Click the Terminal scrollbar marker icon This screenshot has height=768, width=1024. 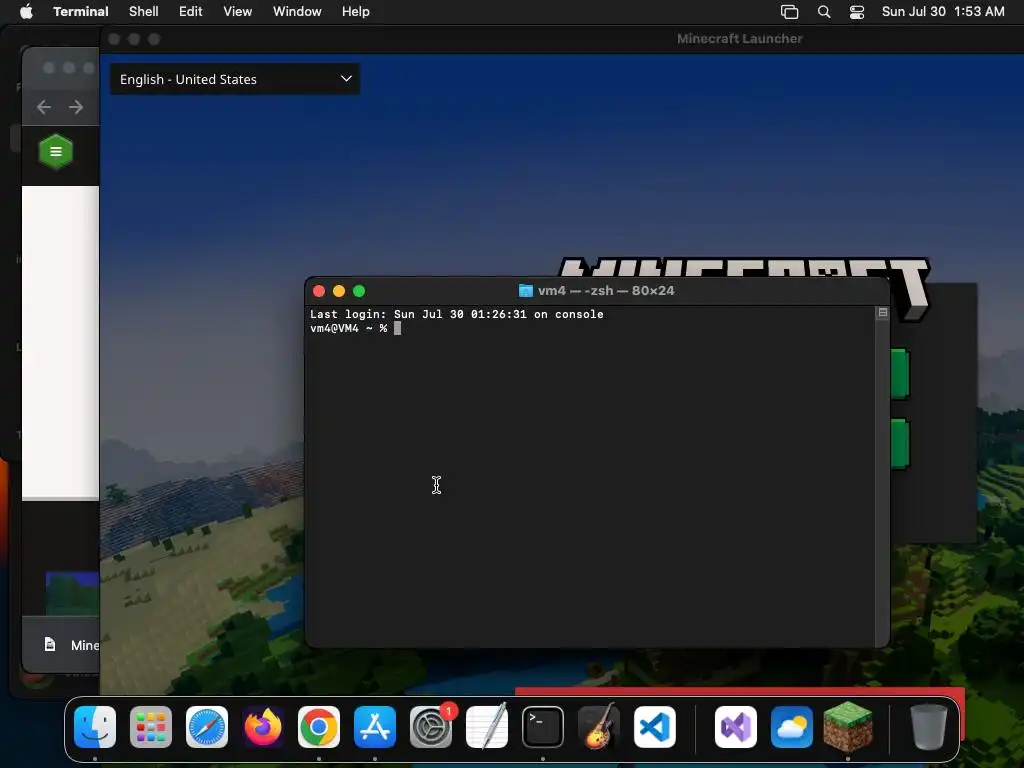click(883, 313)
